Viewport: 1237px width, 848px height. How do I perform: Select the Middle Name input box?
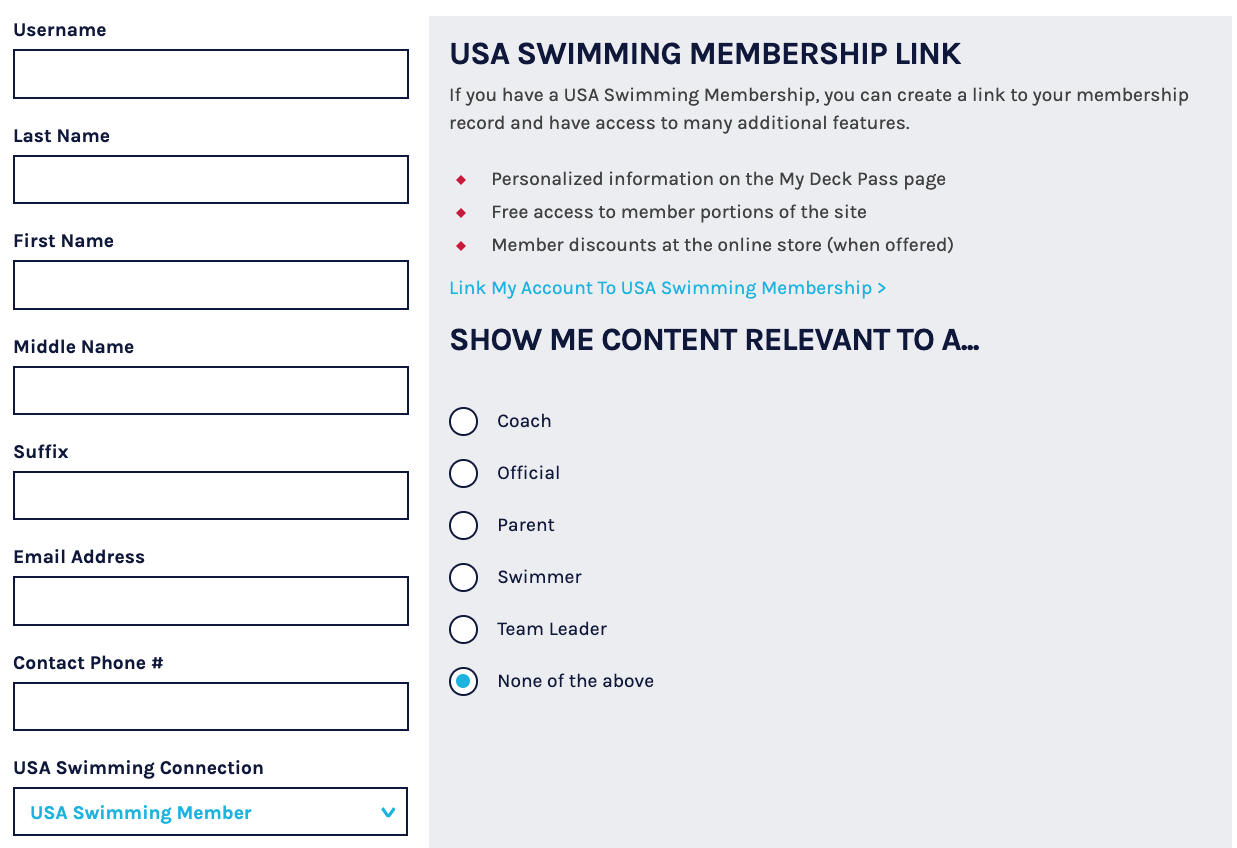(211, 390)
